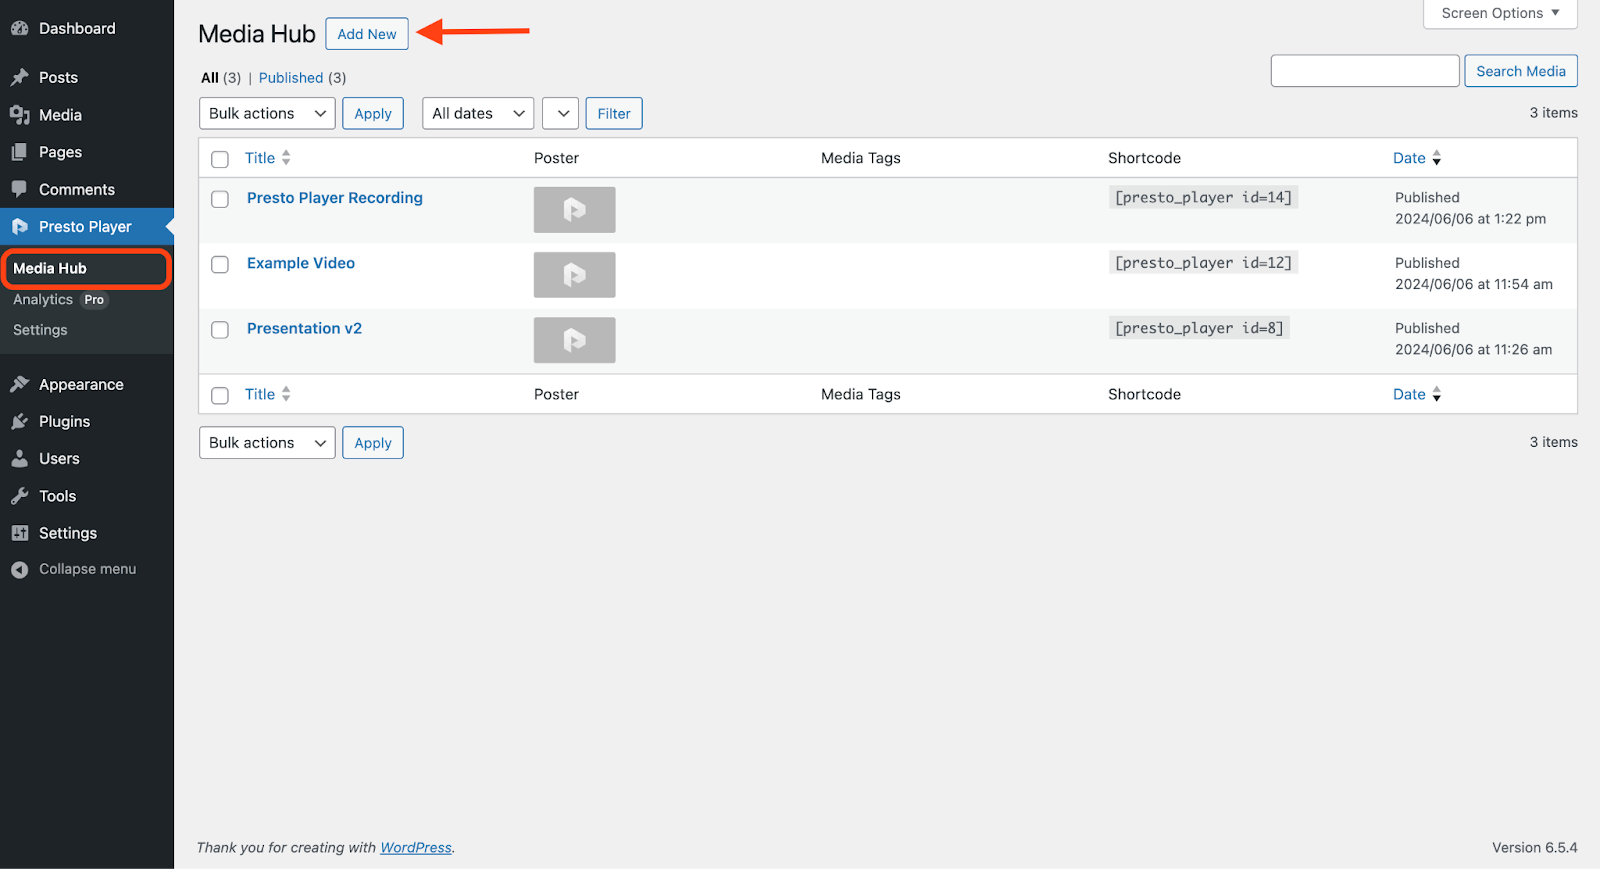Check the Presentation v2 row checkbox
Image resolution: width=1600 pixels, height=869 pixels.
pyautogui.click(x=220, y=329)
